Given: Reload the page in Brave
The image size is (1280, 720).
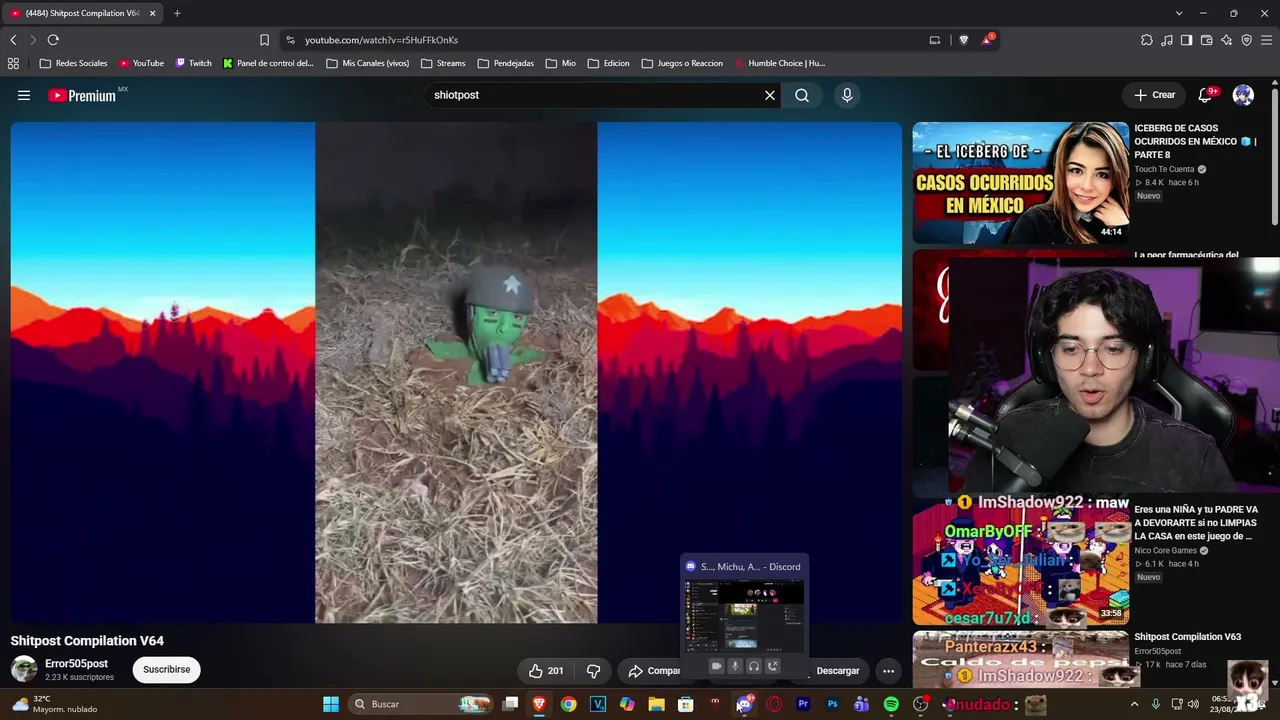Looking at the screenshot, I should click(53, 40).
